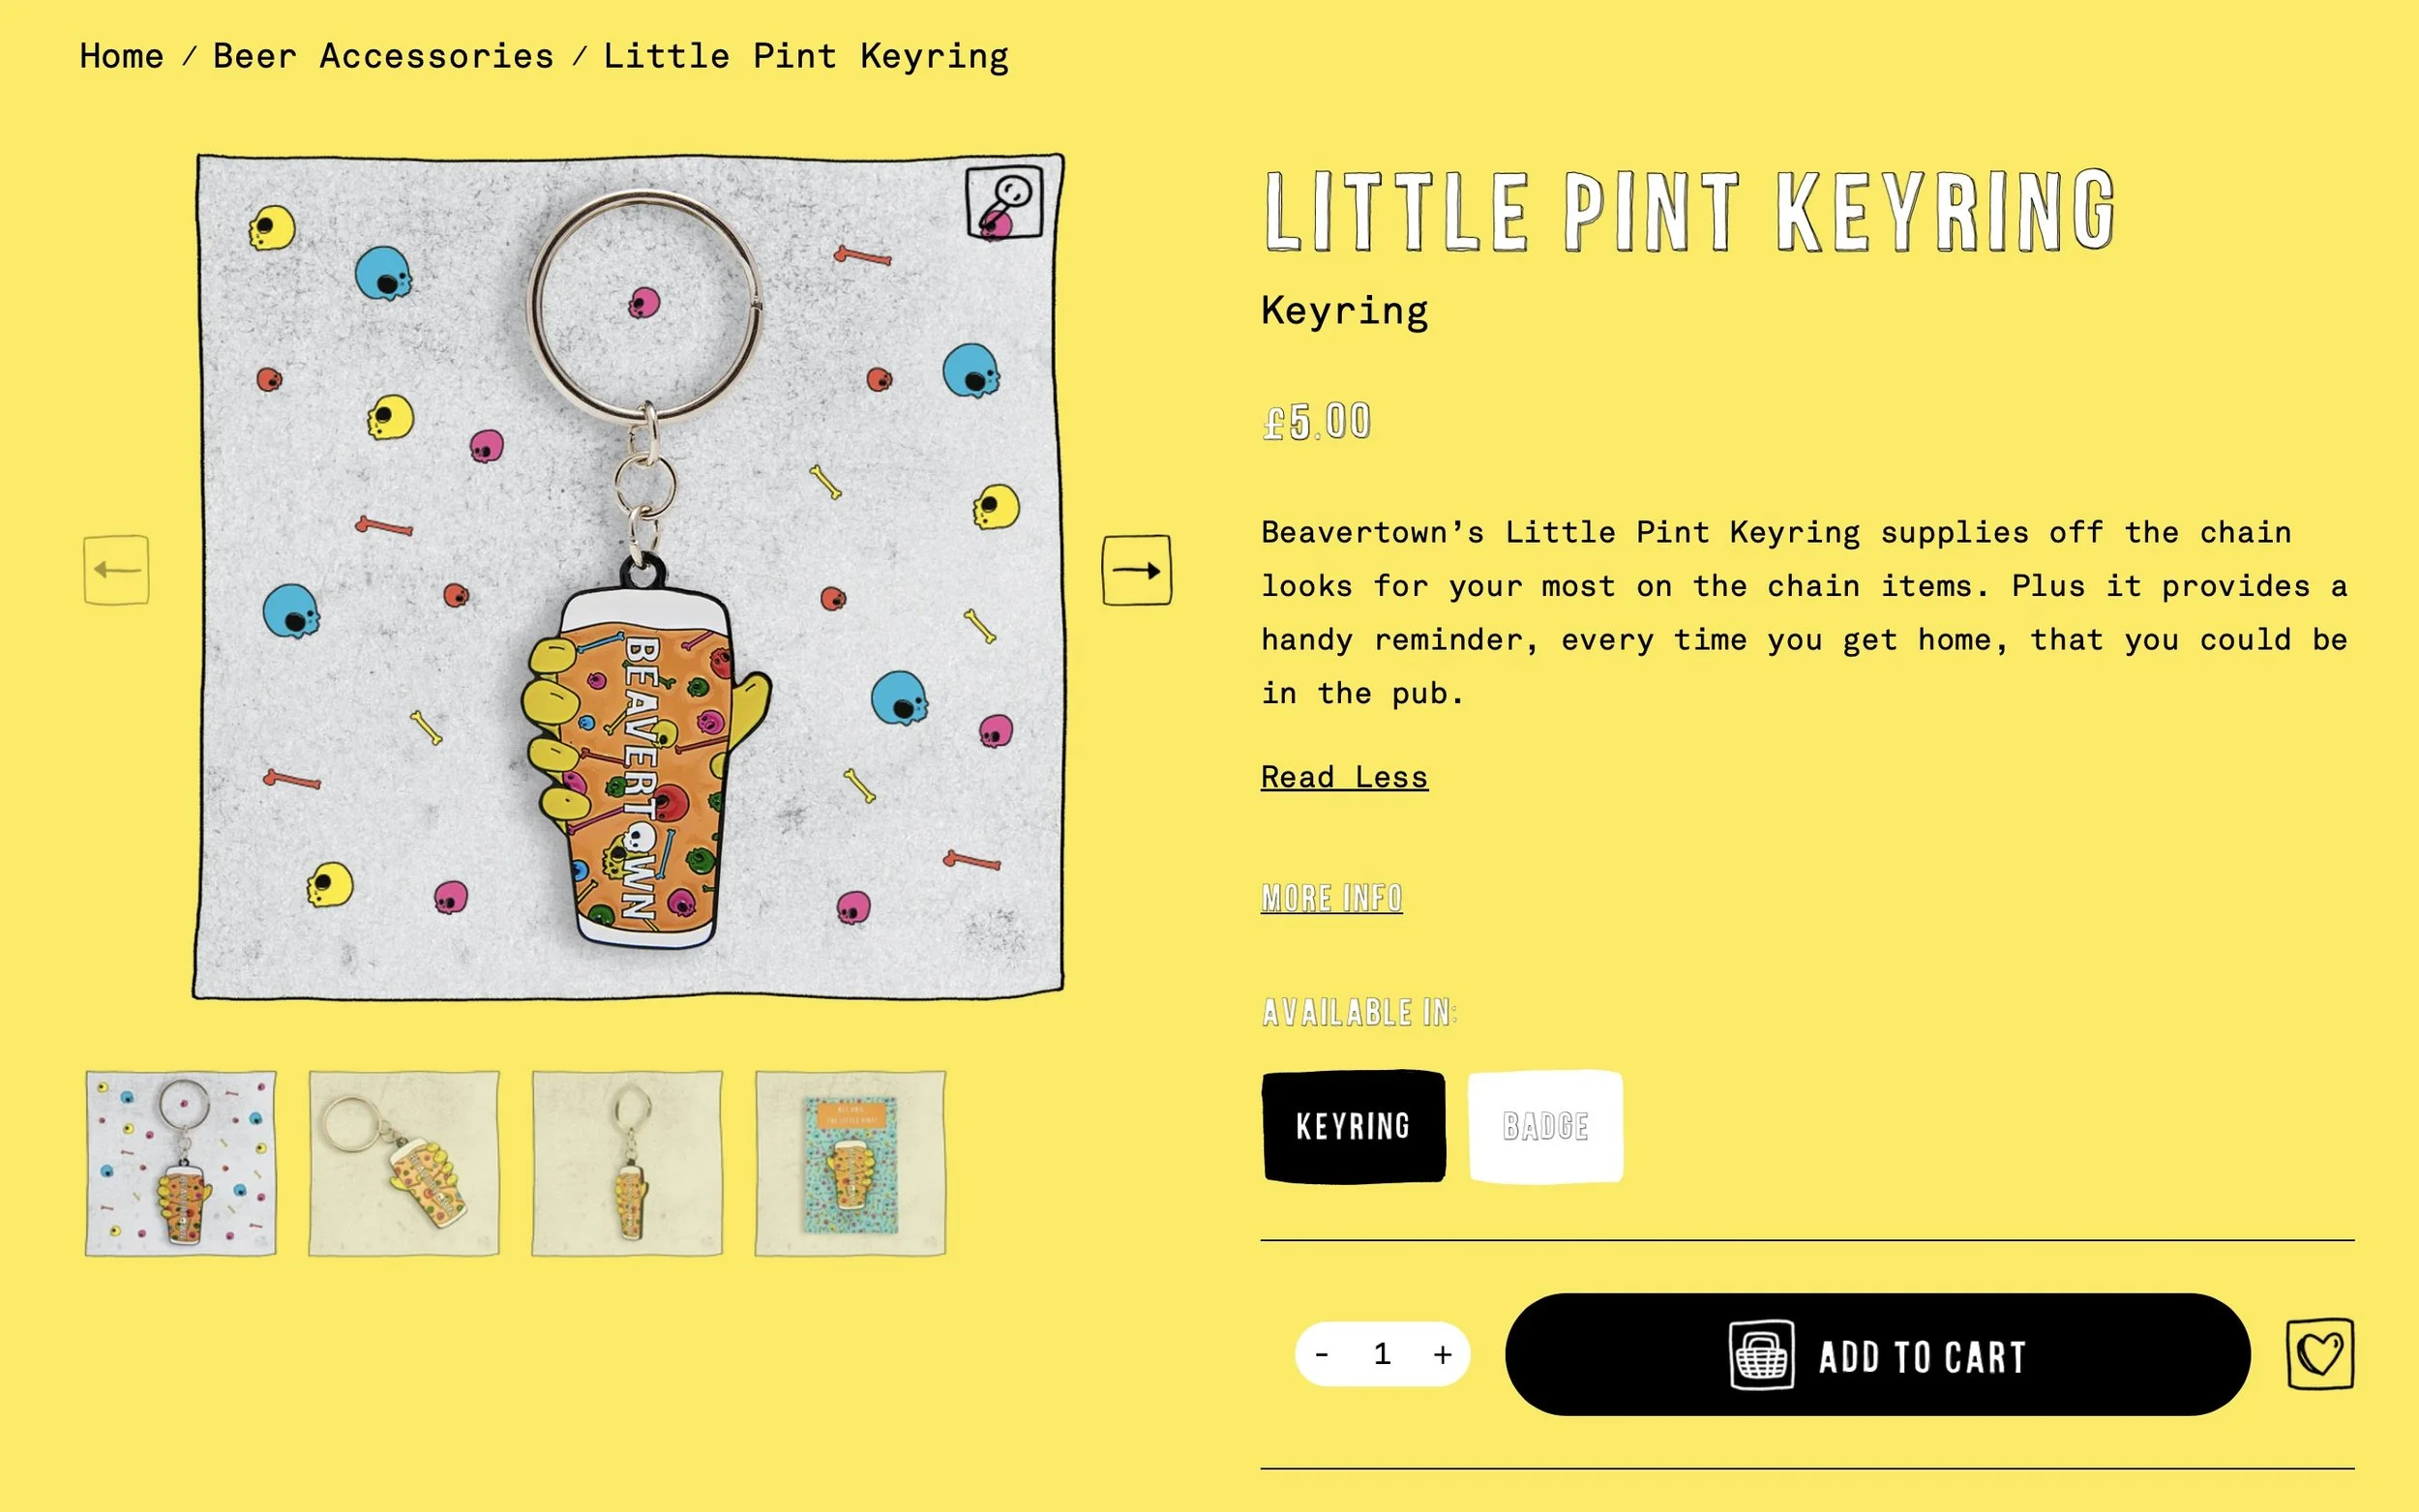Select the third thumbnail of small keyring

pyautogui.click(x=627, y=1163)
